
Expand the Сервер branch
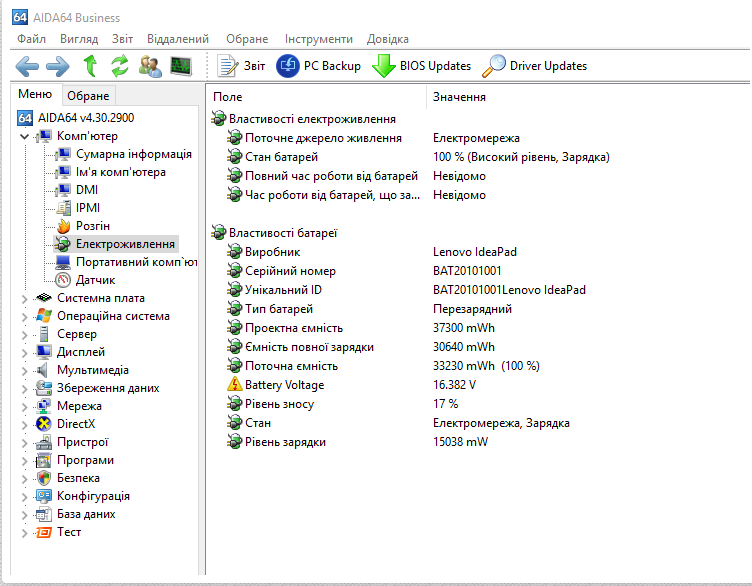(24, 335)
